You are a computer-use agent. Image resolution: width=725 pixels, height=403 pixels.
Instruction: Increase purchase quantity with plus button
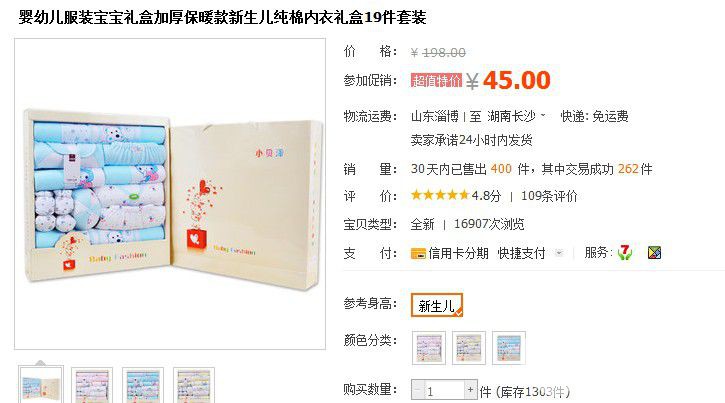(x=470, y=390)
